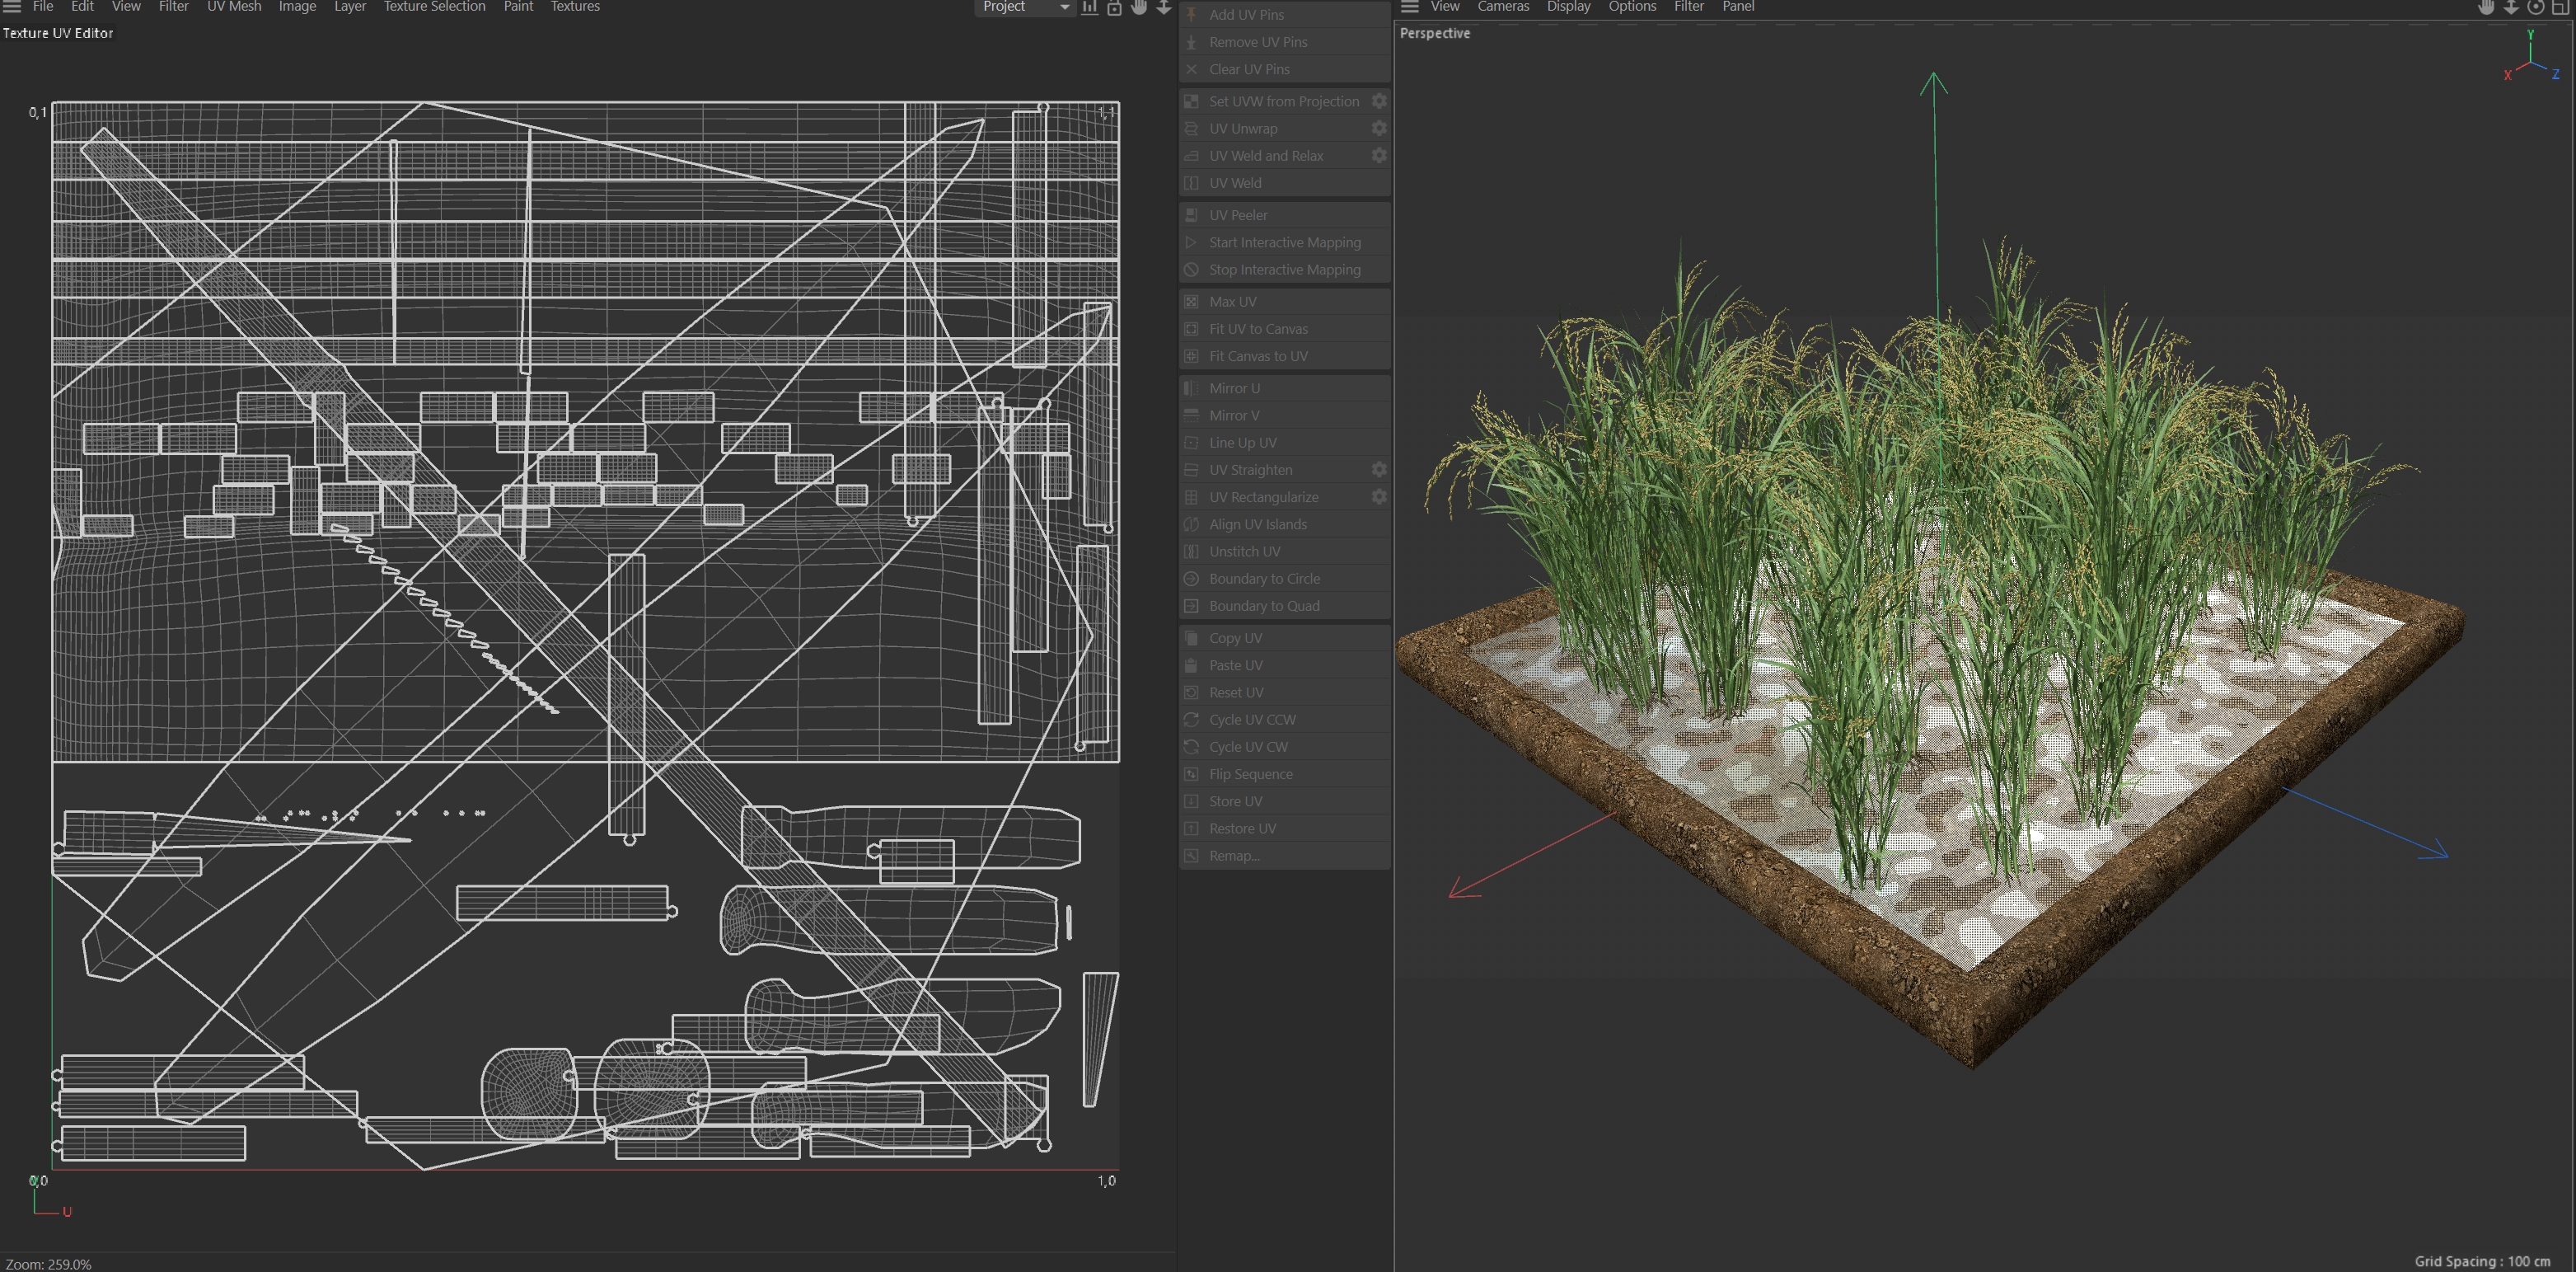This screenshot has width=2576, height=1272.
Task: Click the hamburger menu icon in the UV editor
Action: click(12, 7)
